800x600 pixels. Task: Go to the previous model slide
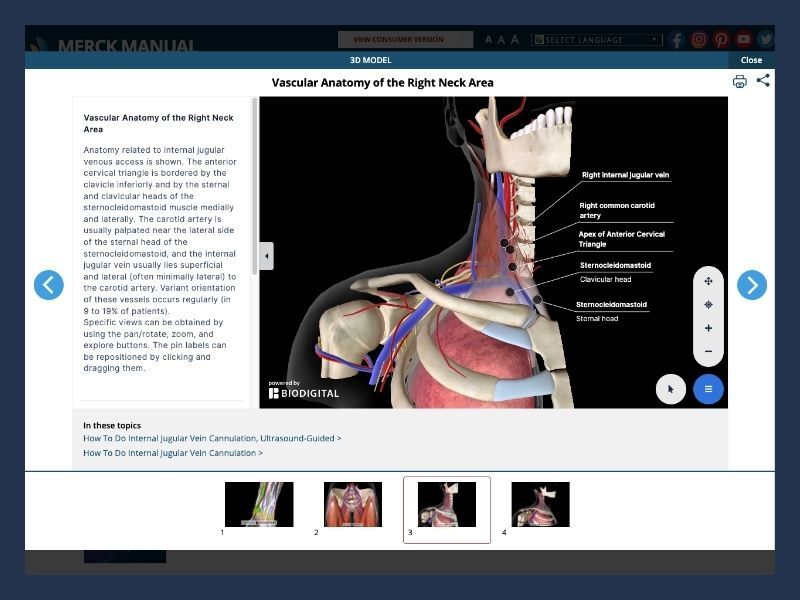click(48, 285)
